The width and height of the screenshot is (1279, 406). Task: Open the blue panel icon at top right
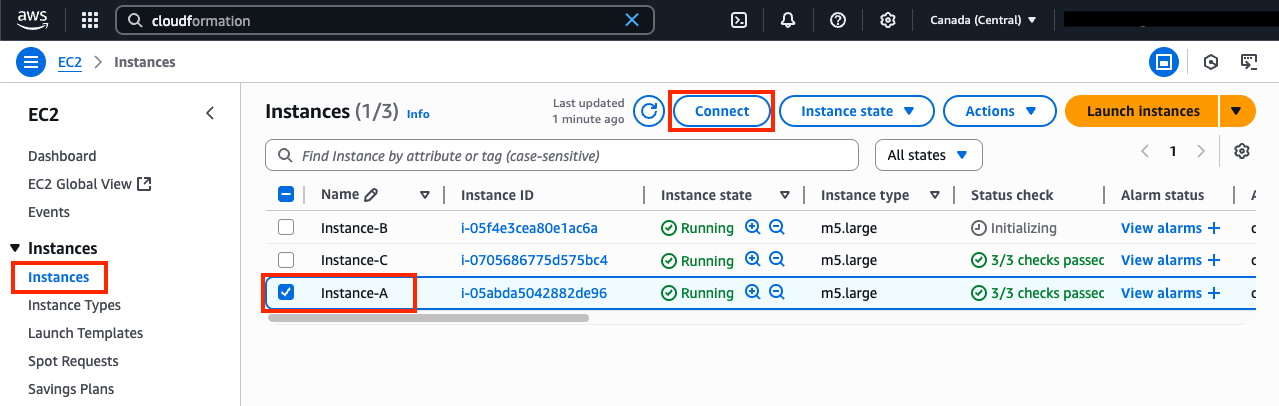coord(1163,62)
